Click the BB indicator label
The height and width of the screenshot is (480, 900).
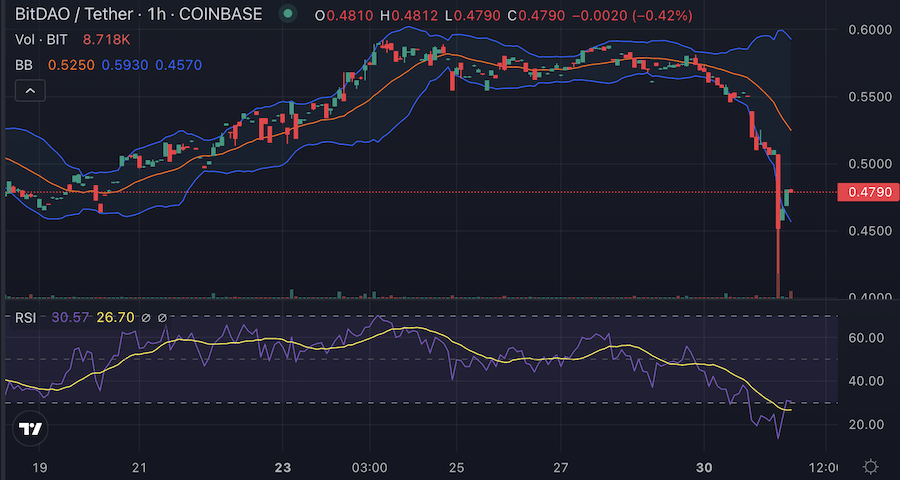point(24,64)
